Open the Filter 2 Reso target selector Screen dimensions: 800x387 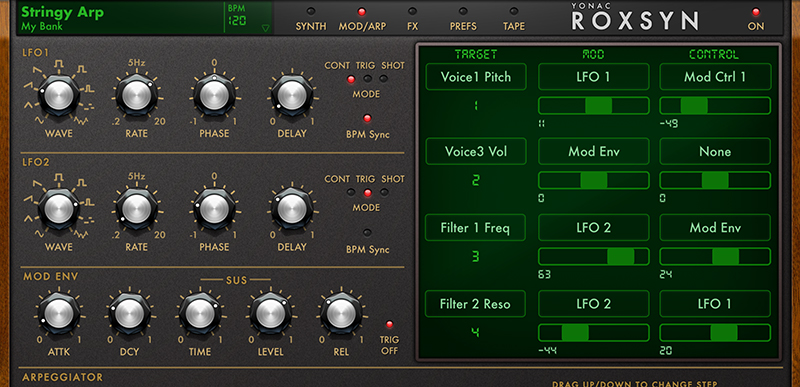click(476, 304)
